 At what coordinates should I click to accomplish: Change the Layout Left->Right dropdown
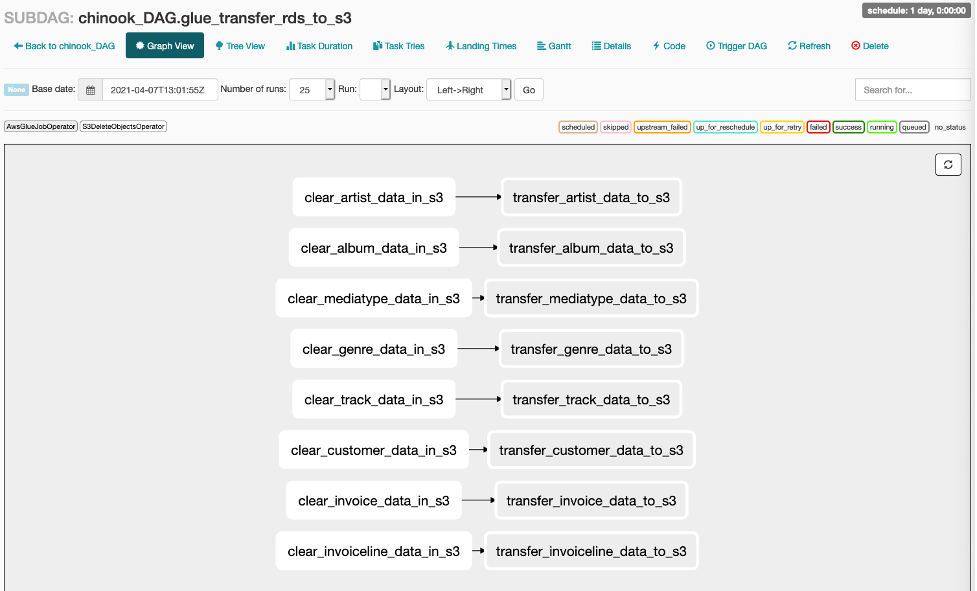point(467,90)
